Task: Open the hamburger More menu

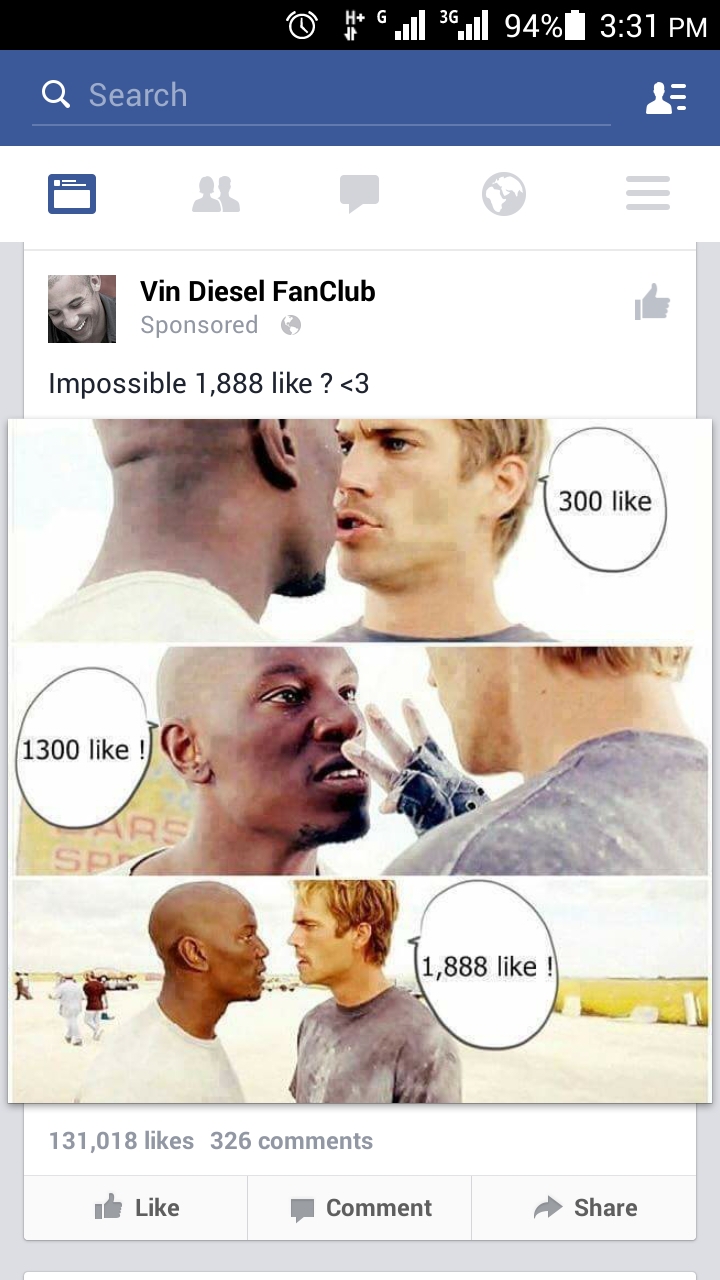Action: point(648,194)
